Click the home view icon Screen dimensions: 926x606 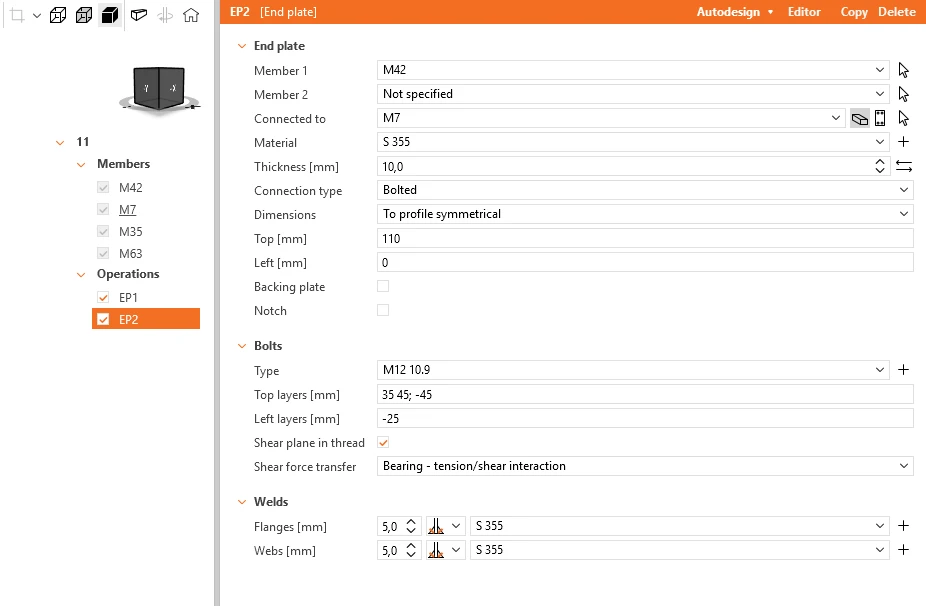click(x=191, y=15)
